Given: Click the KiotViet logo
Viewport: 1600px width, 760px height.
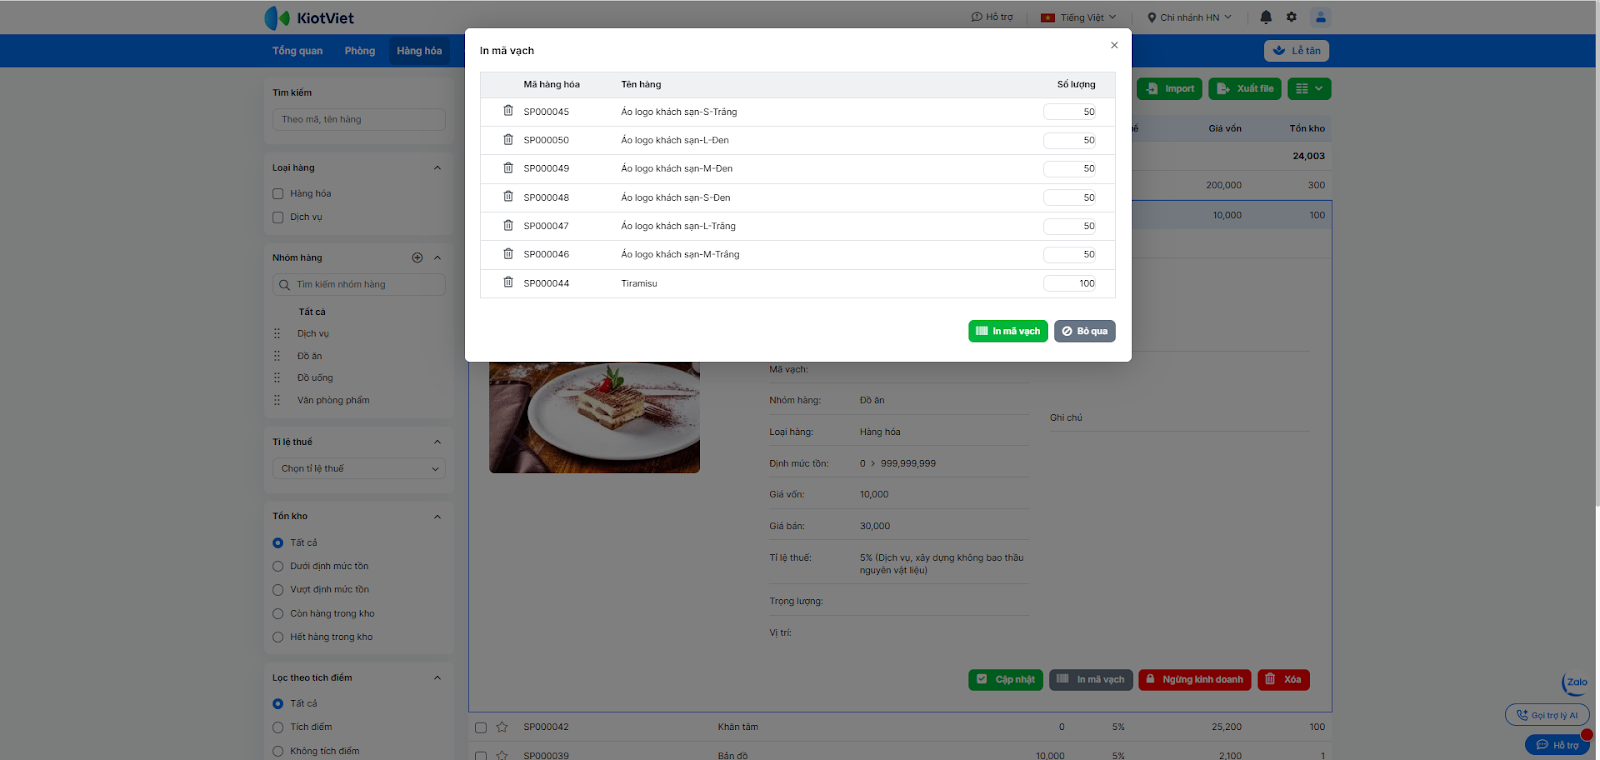Looking at the screenshot, I should [x=309, y=18].
